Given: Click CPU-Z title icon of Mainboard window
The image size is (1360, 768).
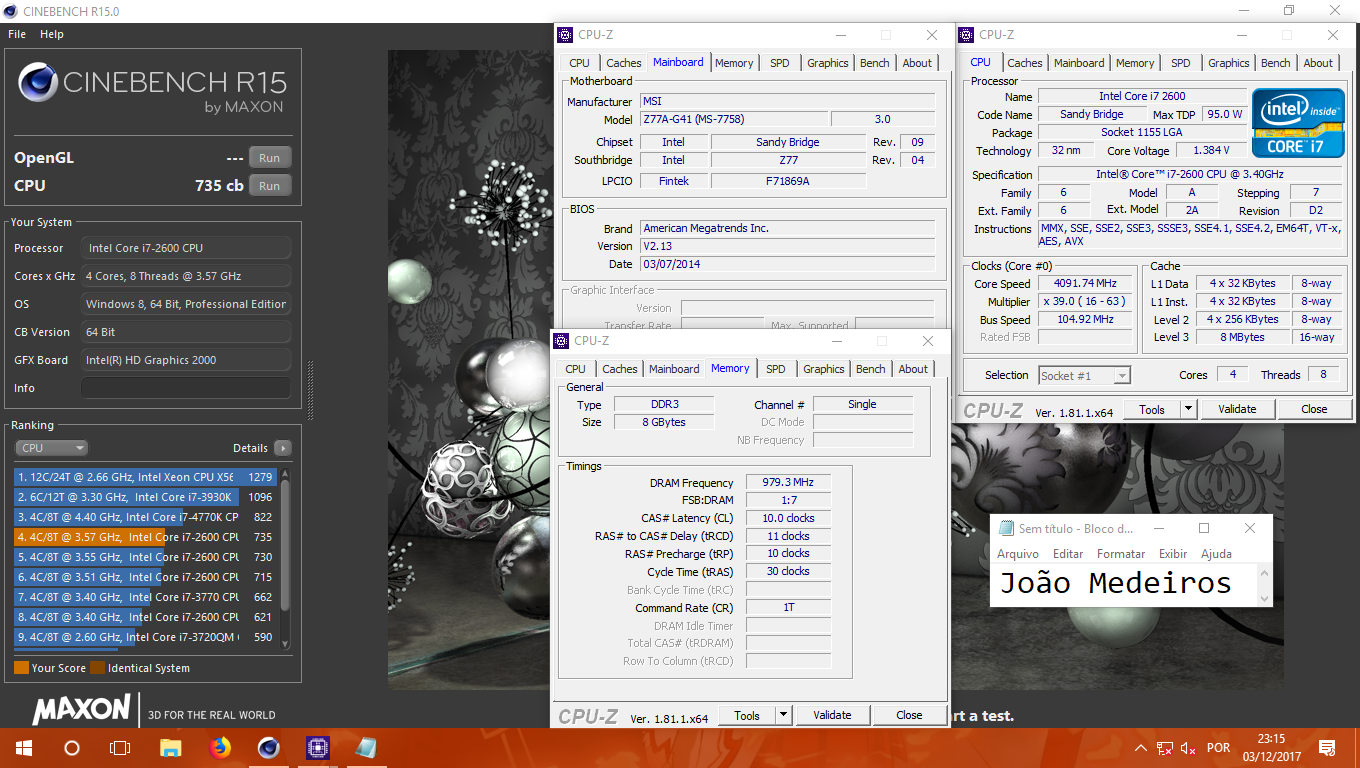Looking at the screenshot, I should pyautogui.click(x=565, y=35).
